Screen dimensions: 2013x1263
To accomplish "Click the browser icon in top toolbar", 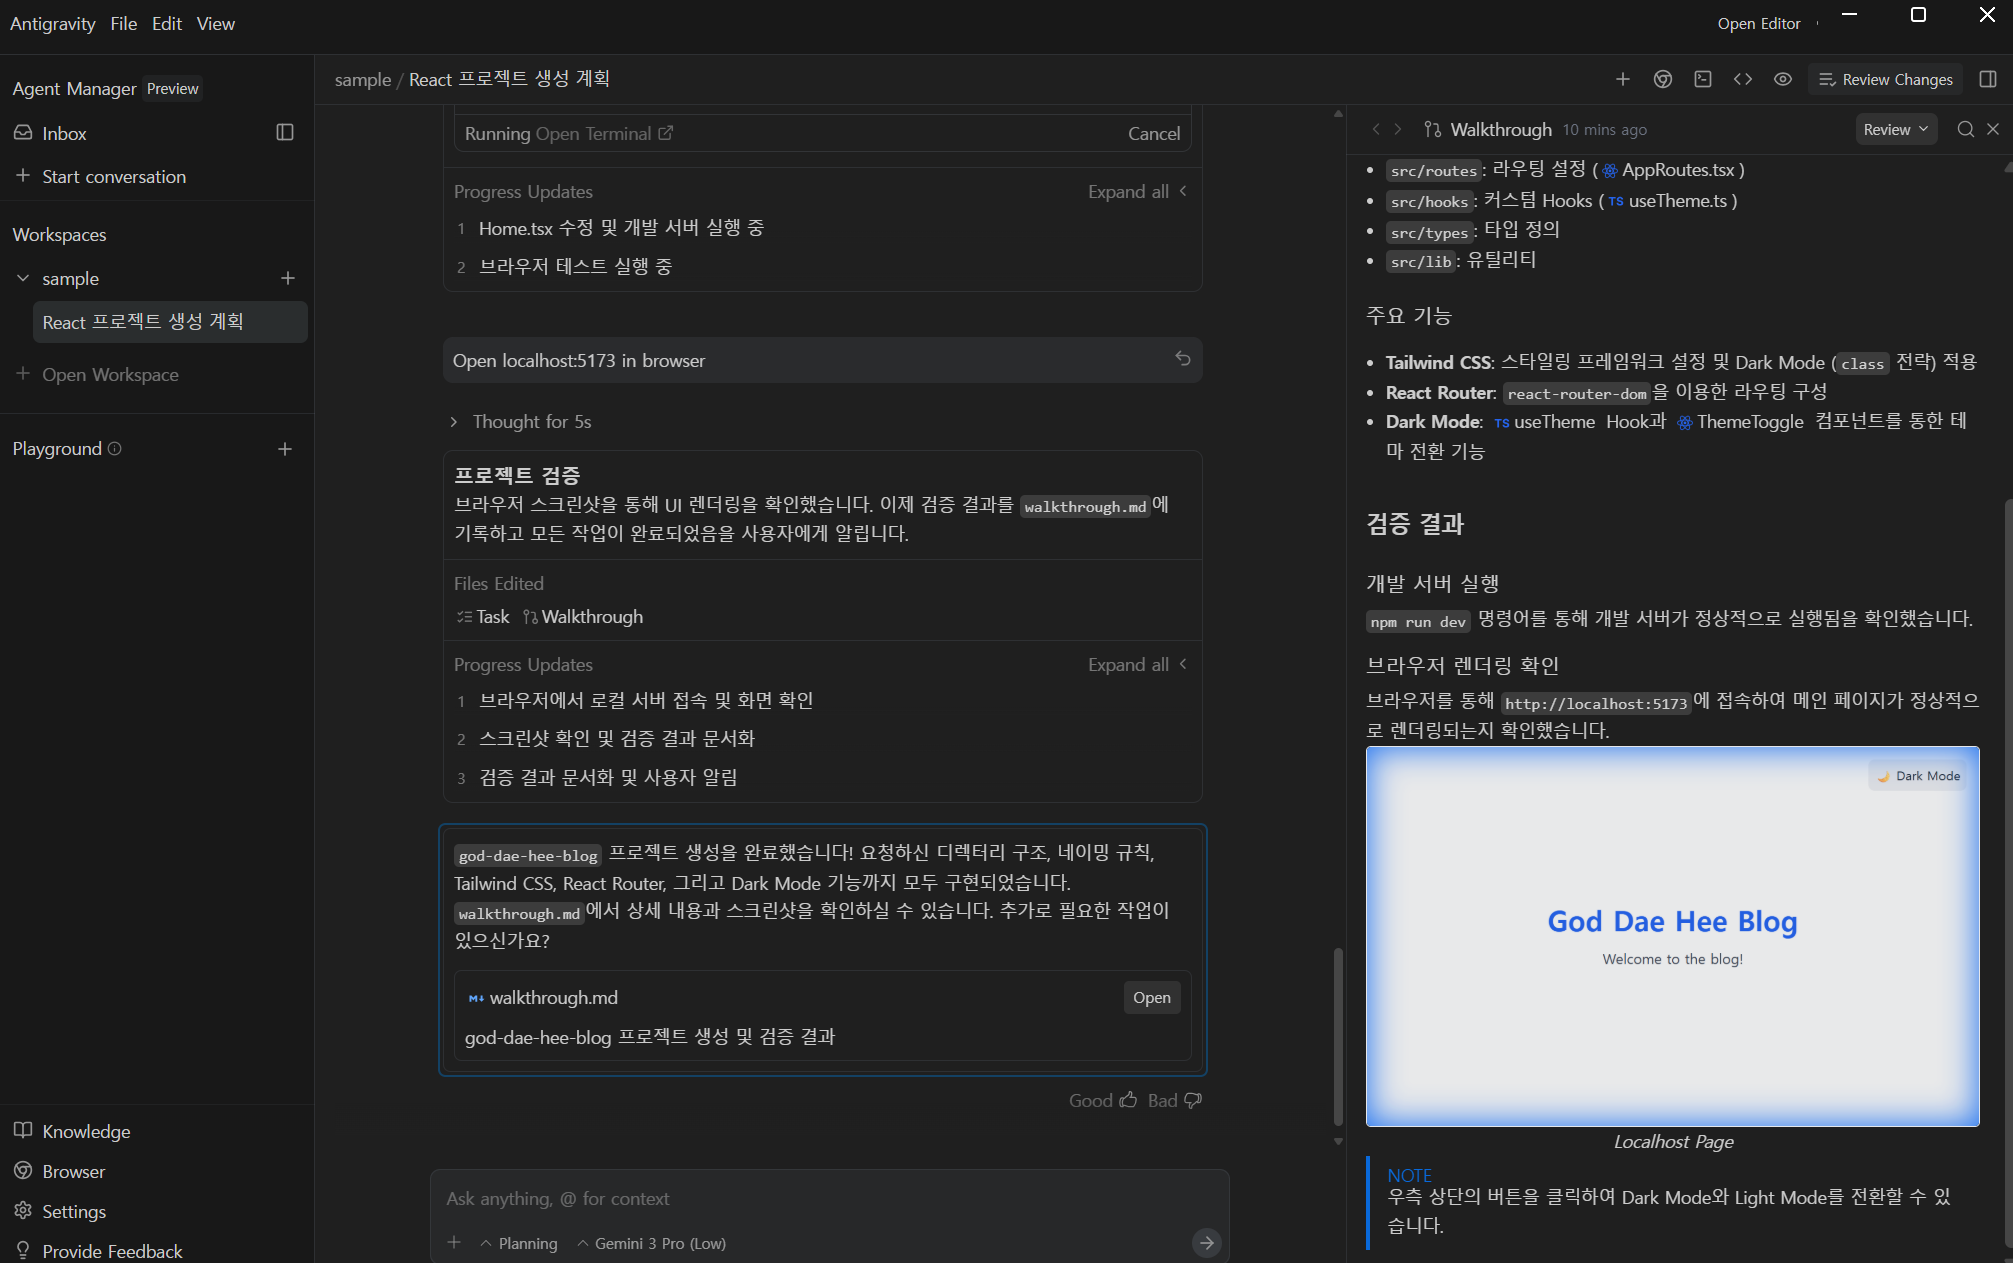I will coord(1663,80).
